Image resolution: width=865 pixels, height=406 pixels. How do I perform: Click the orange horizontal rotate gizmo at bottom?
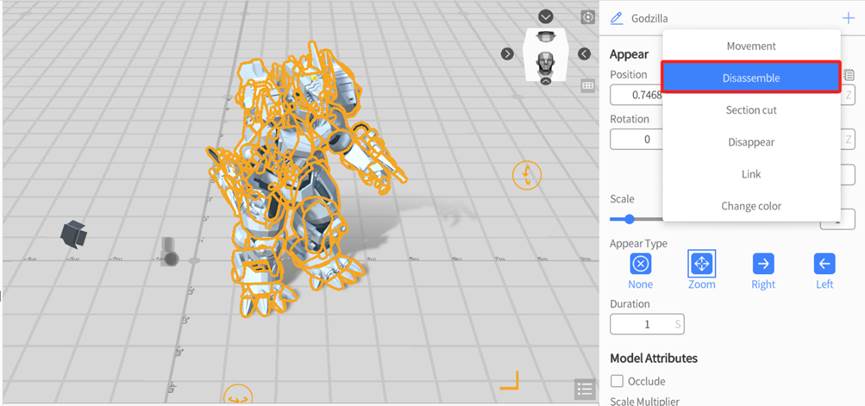tap(238, 396)
